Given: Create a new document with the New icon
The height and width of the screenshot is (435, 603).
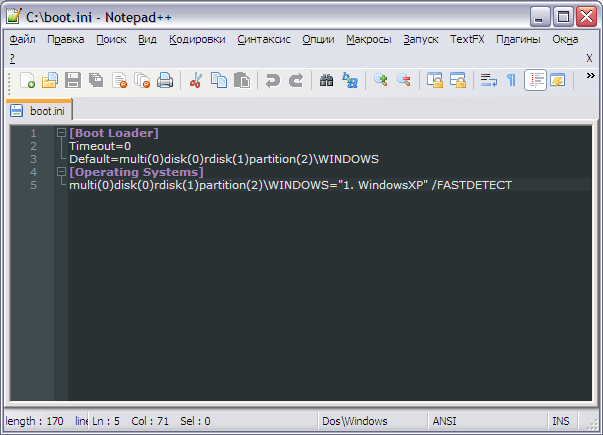Looking at the screenshot, I should pyautogui.click(x=27, y=81).
